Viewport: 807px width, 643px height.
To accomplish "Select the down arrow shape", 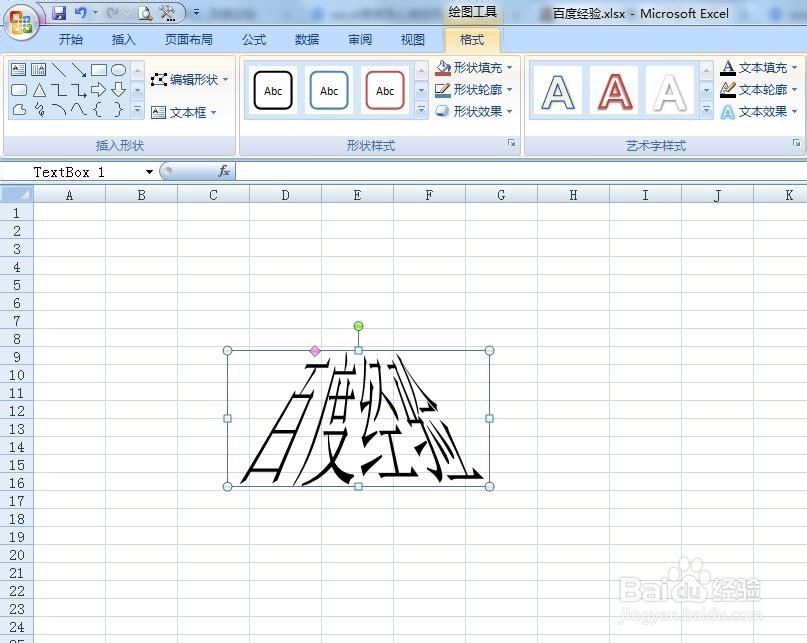I will click(118, 90).
